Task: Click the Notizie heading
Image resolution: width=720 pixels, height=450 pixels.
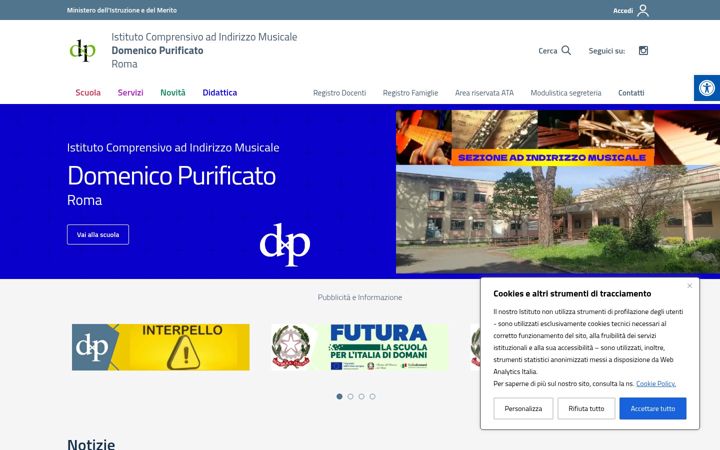Action: point(91,444)
